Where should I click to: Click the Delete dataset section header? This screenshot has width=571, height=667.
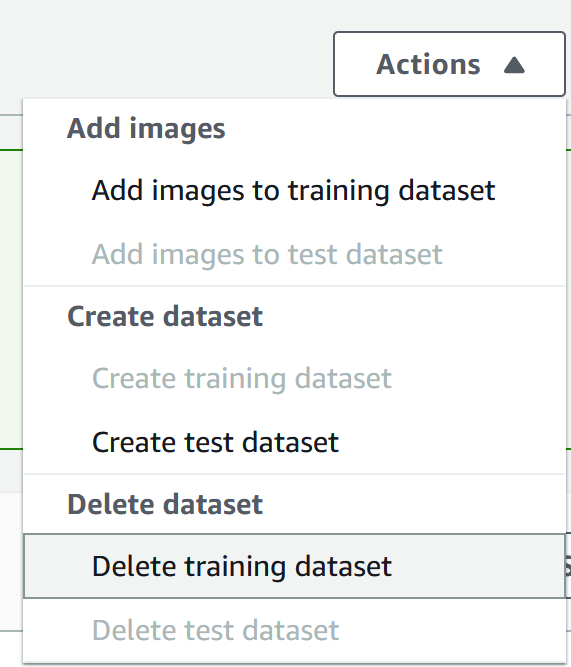click(x=165, y=504)
